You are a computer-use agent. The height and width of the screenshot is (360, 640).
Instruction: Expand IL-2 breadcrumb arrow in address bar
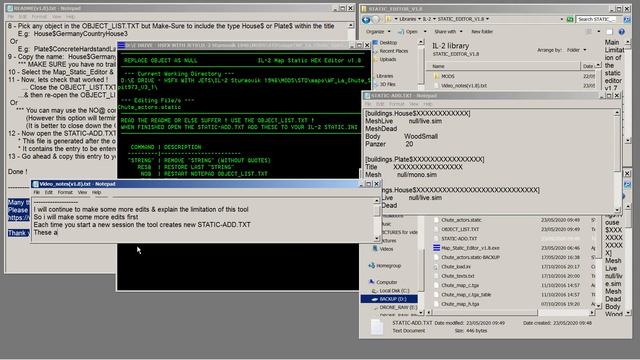434,19
